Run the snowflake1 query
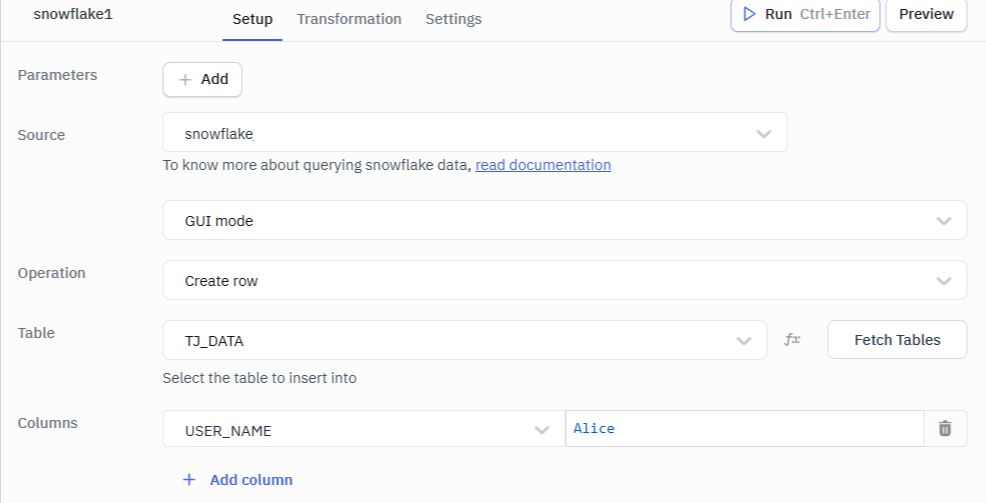The height and width of the screenshot is (503, 986). tap(805, 14)
